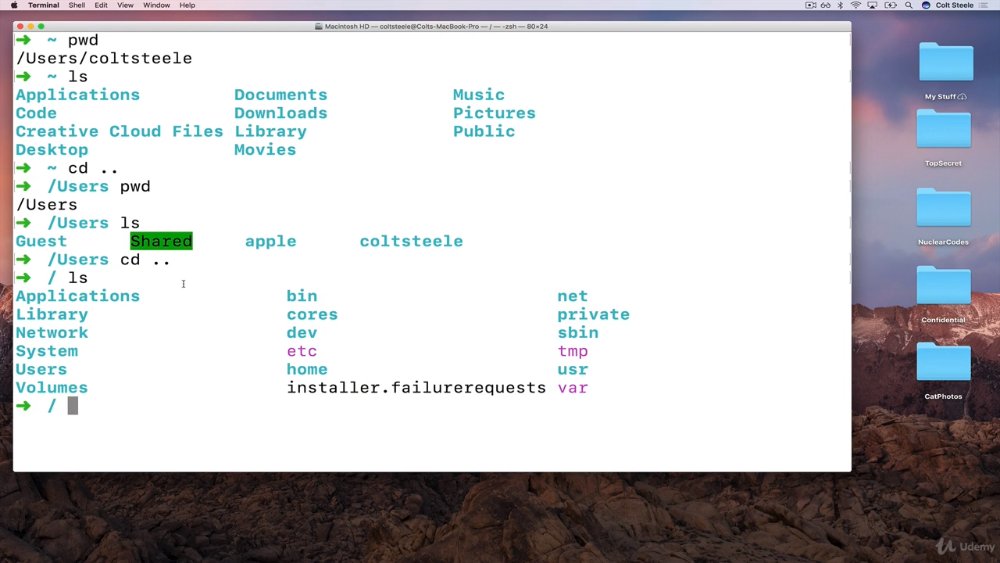Open Spotlight search magnifier
1000x563 pixels.
(909, 5)
